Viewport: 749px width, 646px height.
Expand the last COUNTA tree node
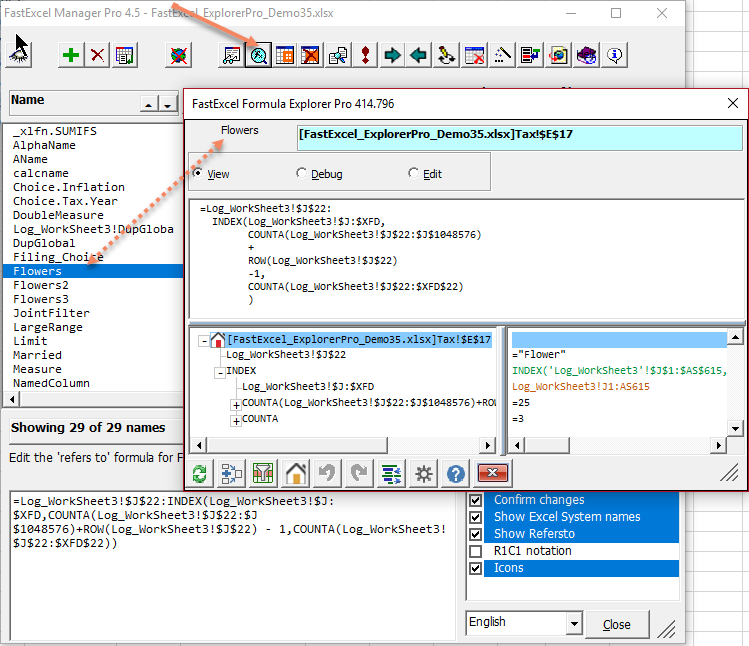coord(236,421)
